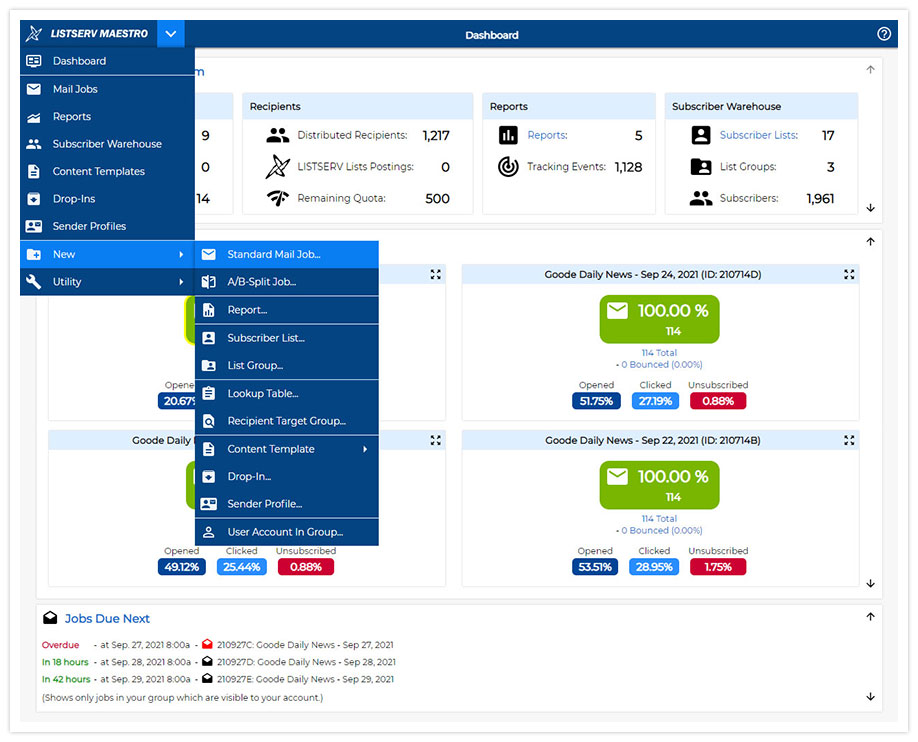This screenshot has width=918, height=742.
Task: Open the Drop-Ins menu entry
Action: [x=107, y=199]
